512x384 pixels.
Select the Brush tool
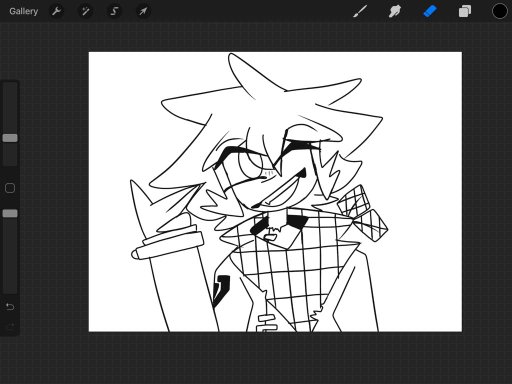coord(360,11)
